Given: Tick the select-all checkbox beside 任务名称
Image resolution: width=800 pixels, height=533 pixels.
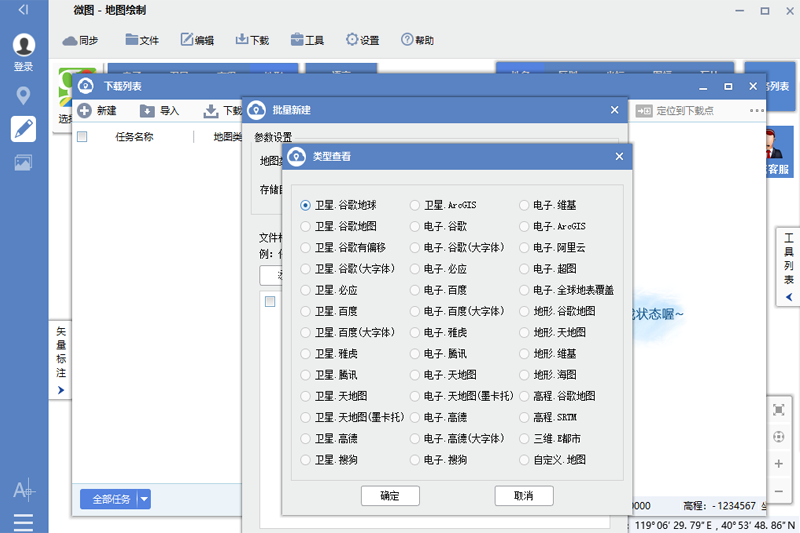Looking at the screenshot, I should pos(82,137).
